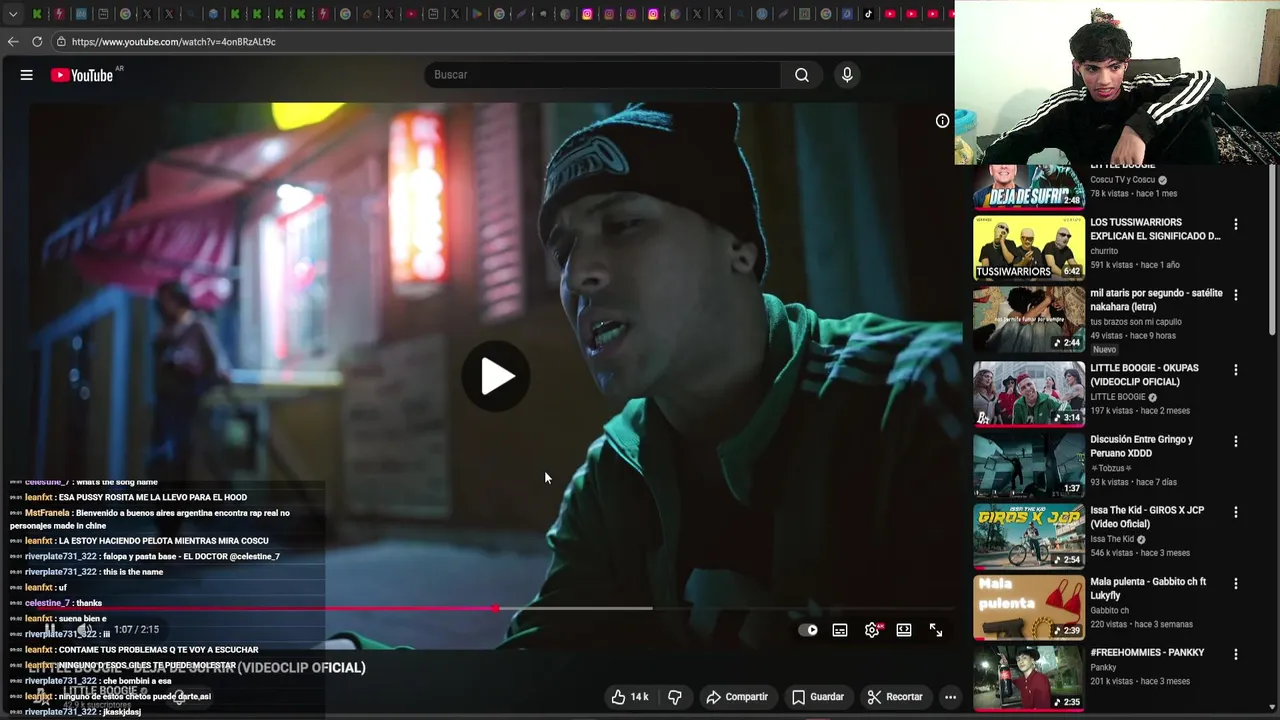Open options for Mala pulenta video
The image size is (1280, 720).
(x=1236, y=583)
